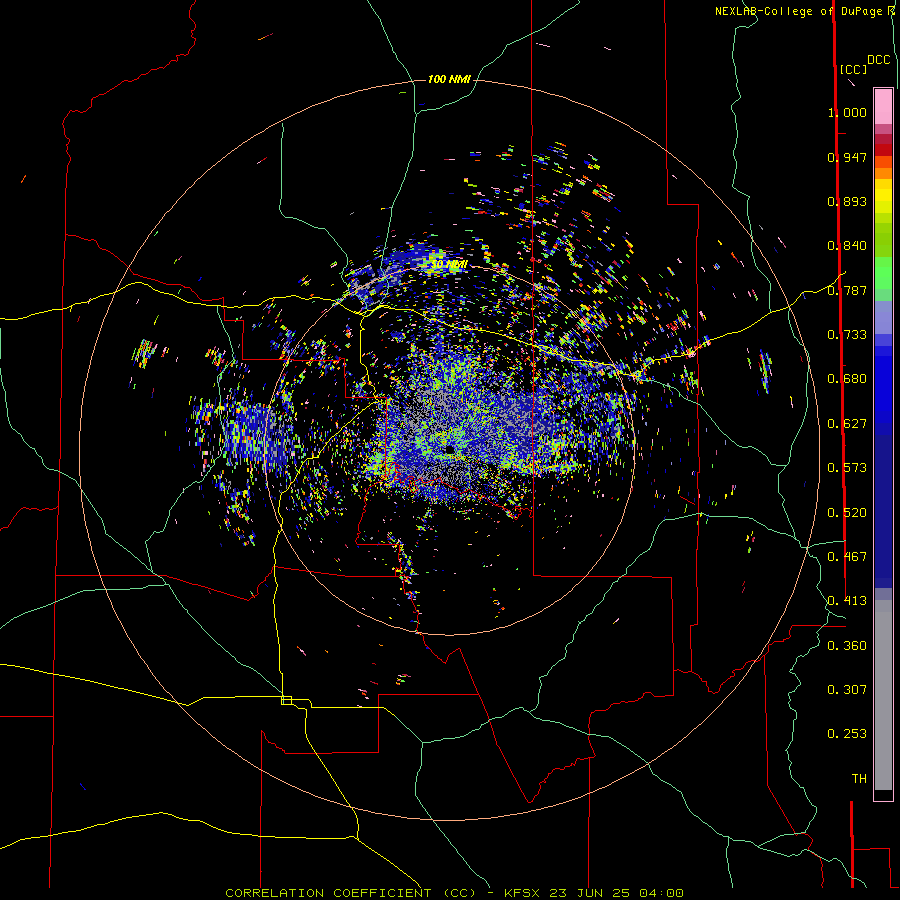Pick the gray swatch in the color bar

[x=883, y=695]
